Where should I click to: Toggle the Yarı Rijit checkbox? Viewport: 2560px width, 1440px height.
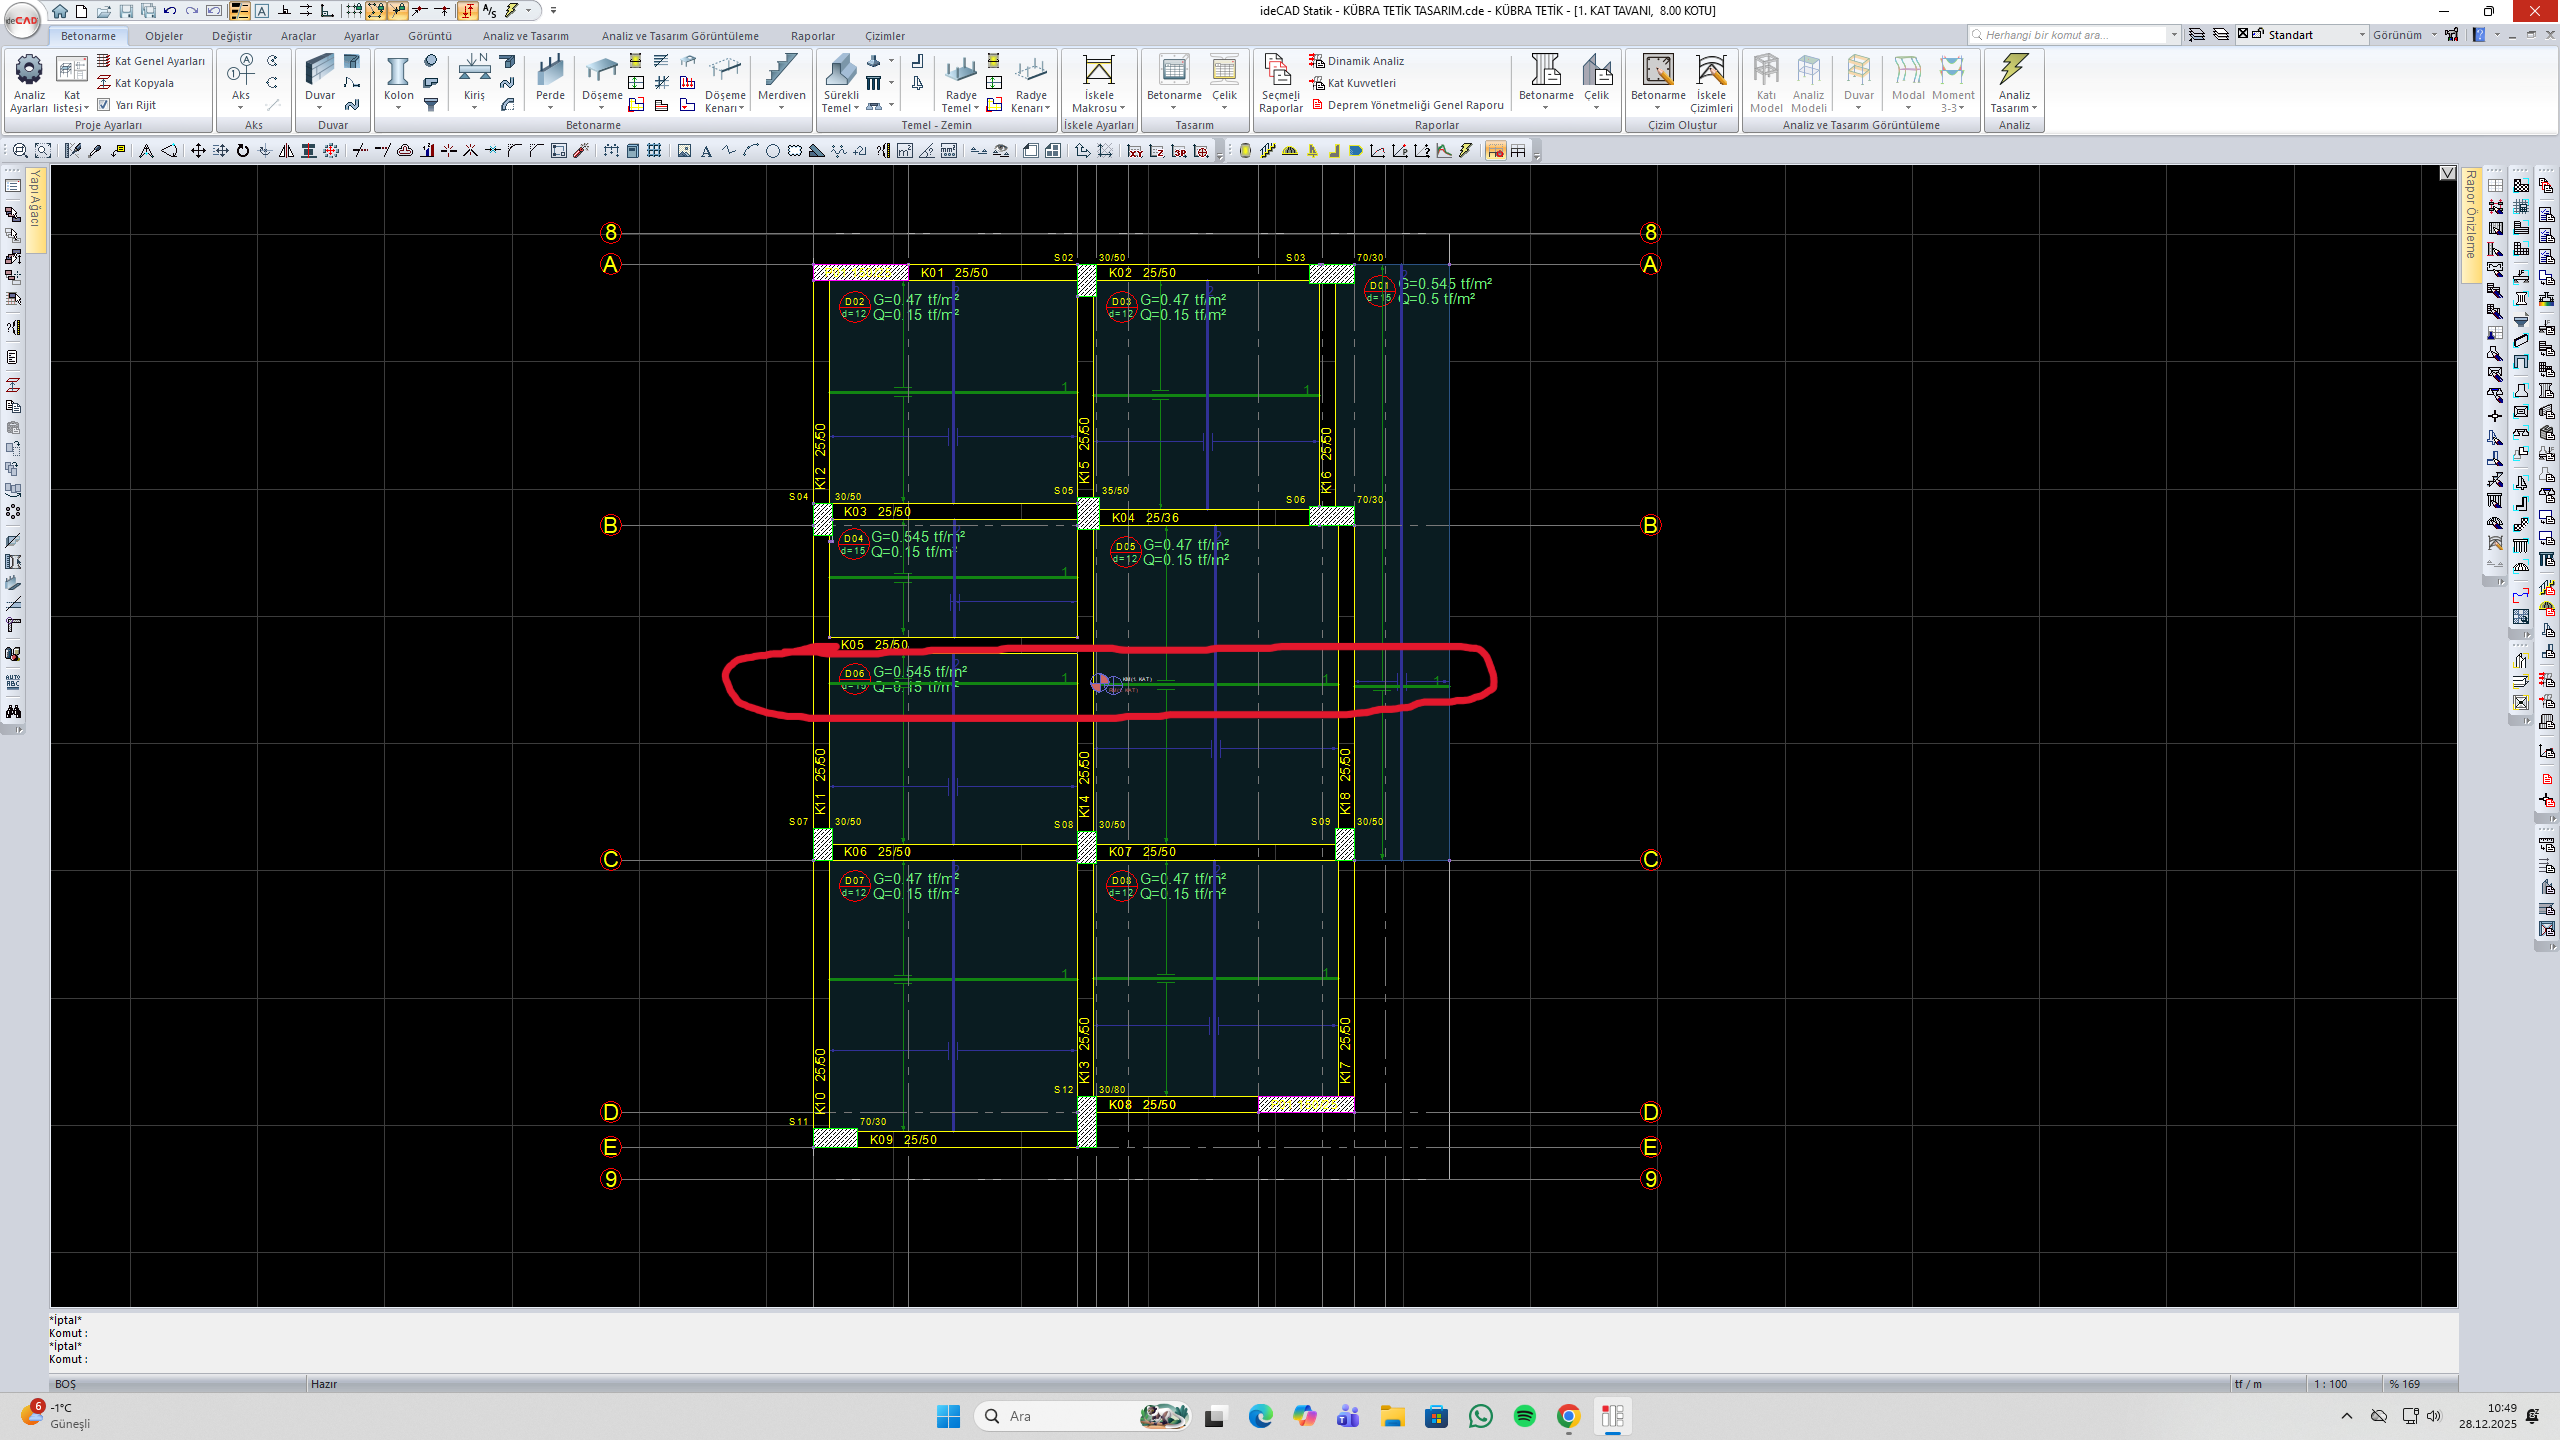104,105
